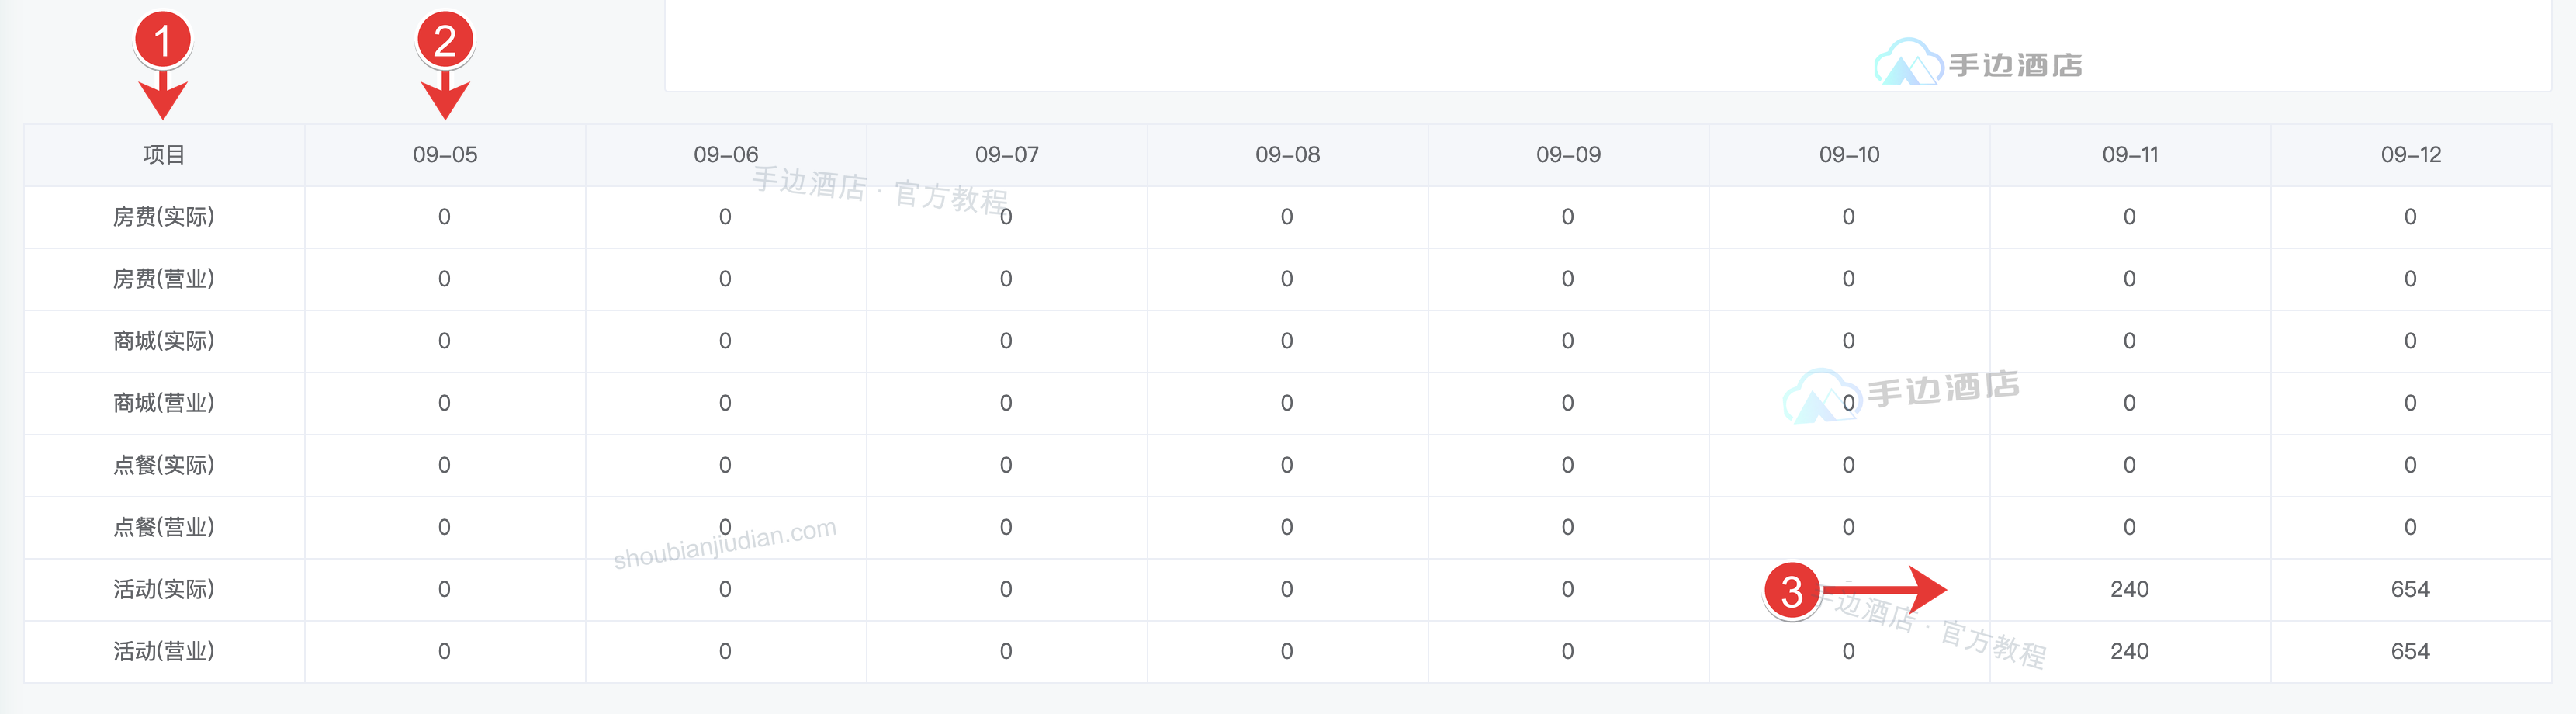Screen dimensions: 2576x714
Task: Click the red annotation marker numbered 3
Action: click(x=1792, y=591)
